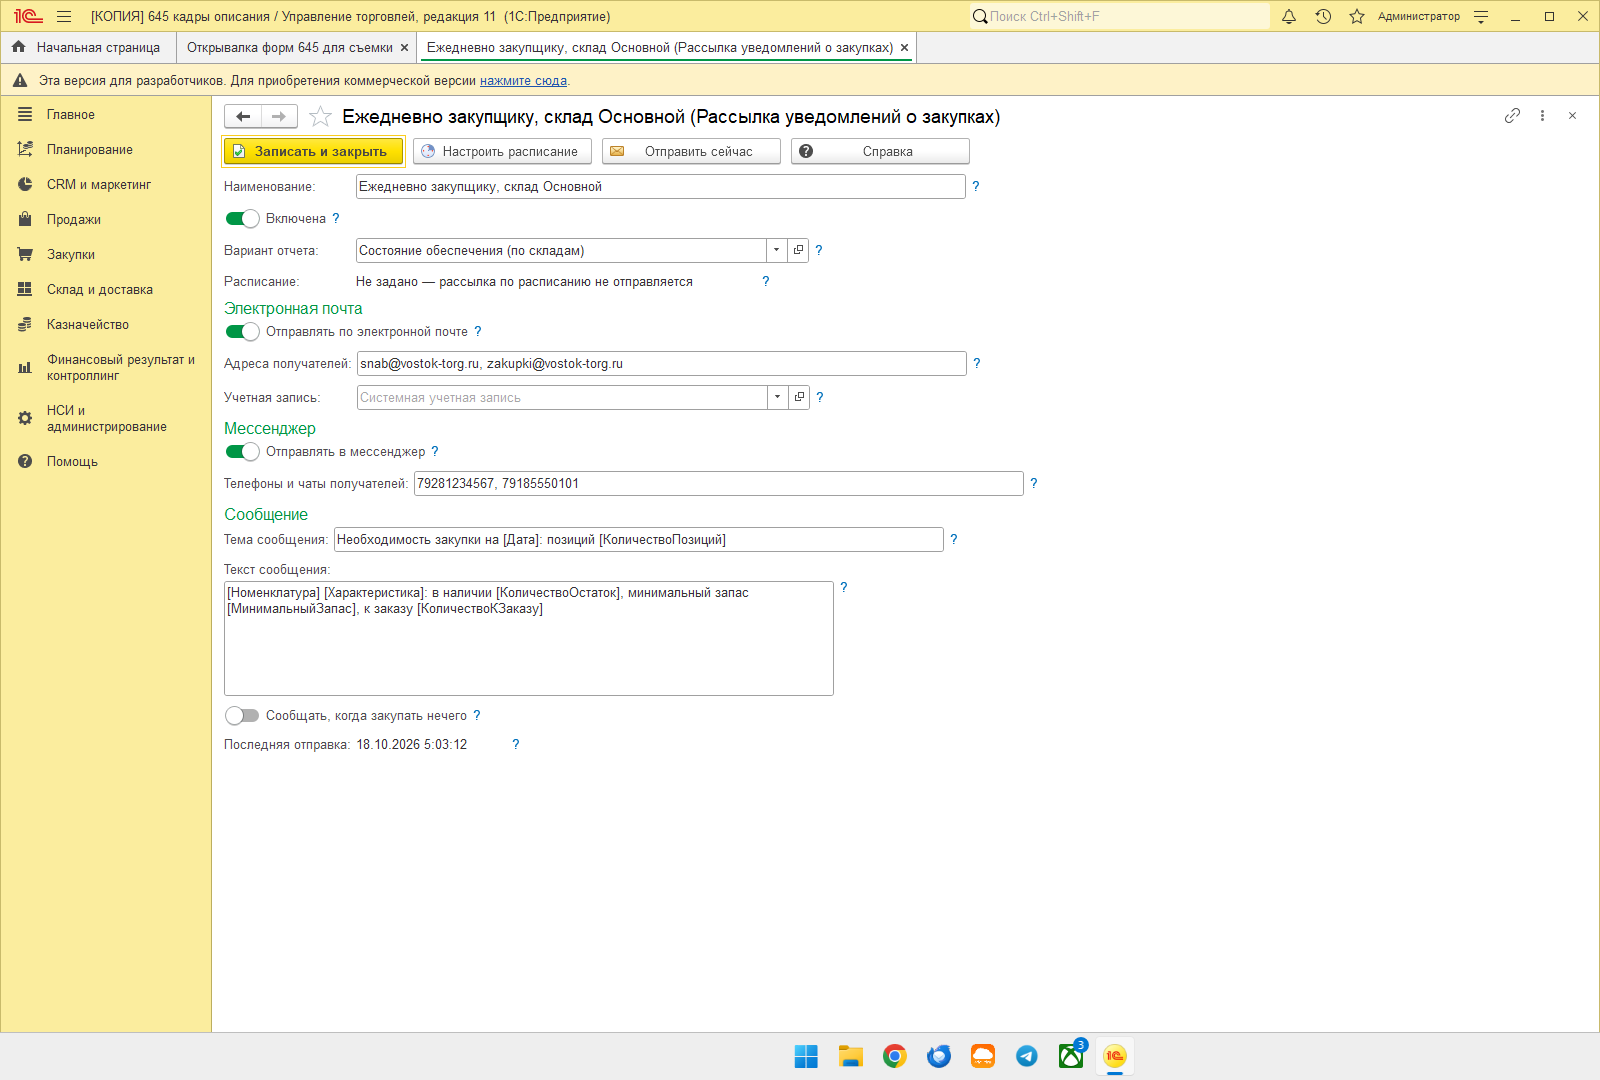Click Настроить расписание button

tap(502, 151)
